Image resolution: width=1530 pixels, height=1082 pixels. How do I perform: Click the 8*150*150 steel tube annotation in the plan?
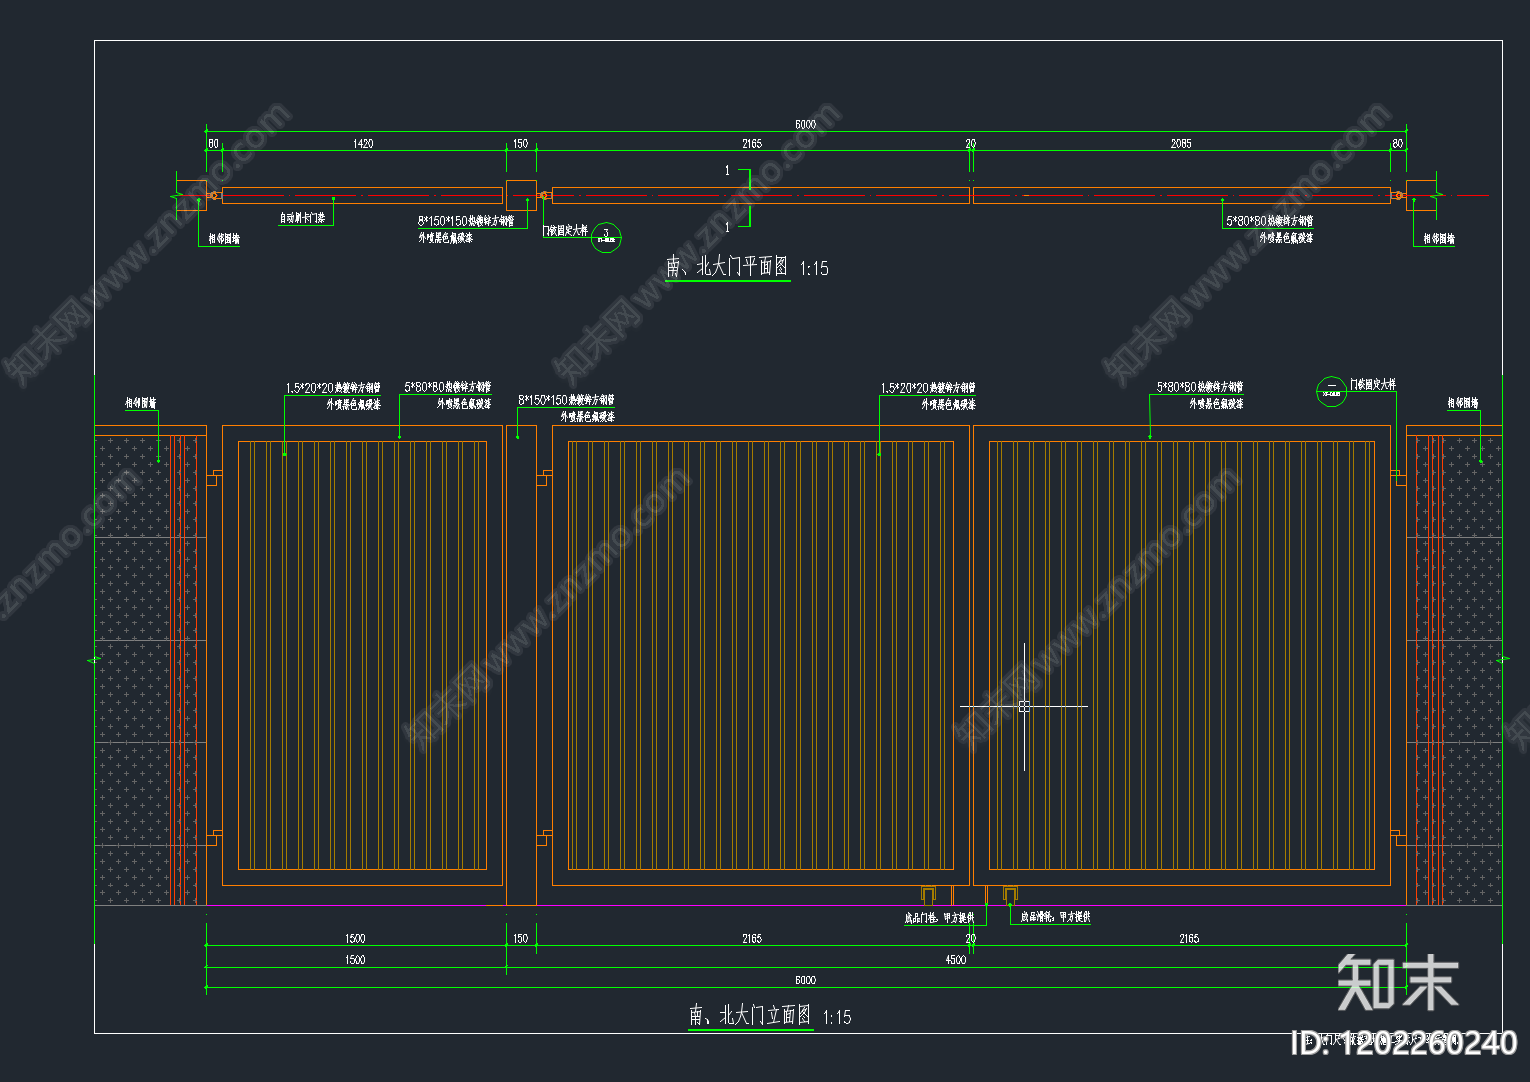[x=466, y=221]
